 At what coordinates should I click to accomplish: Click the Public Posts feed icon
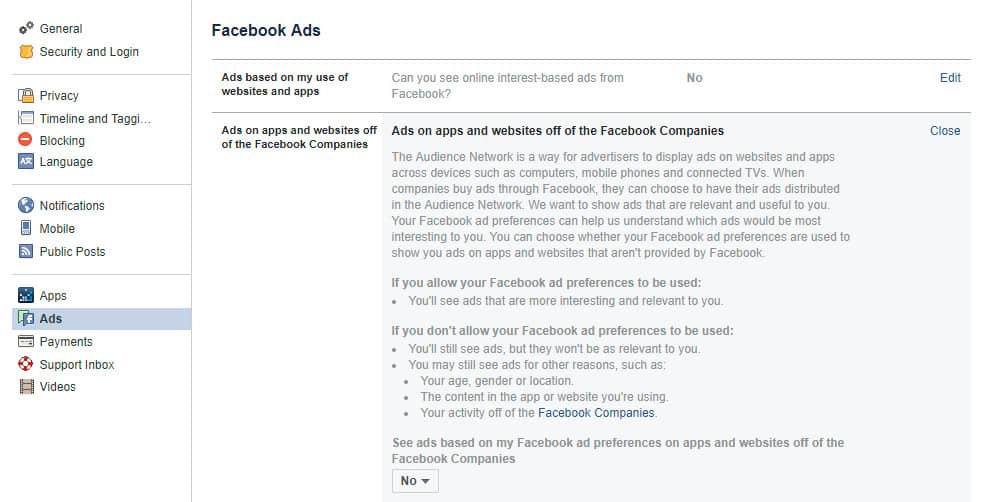tap(26, 252)
